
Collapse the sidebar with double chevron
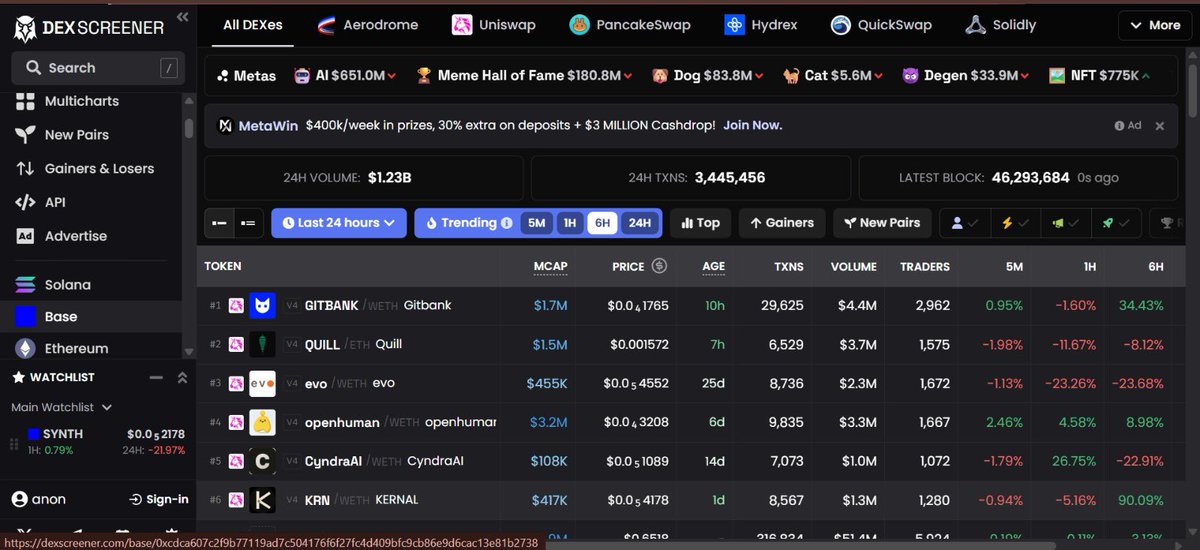tap(181, 16)
